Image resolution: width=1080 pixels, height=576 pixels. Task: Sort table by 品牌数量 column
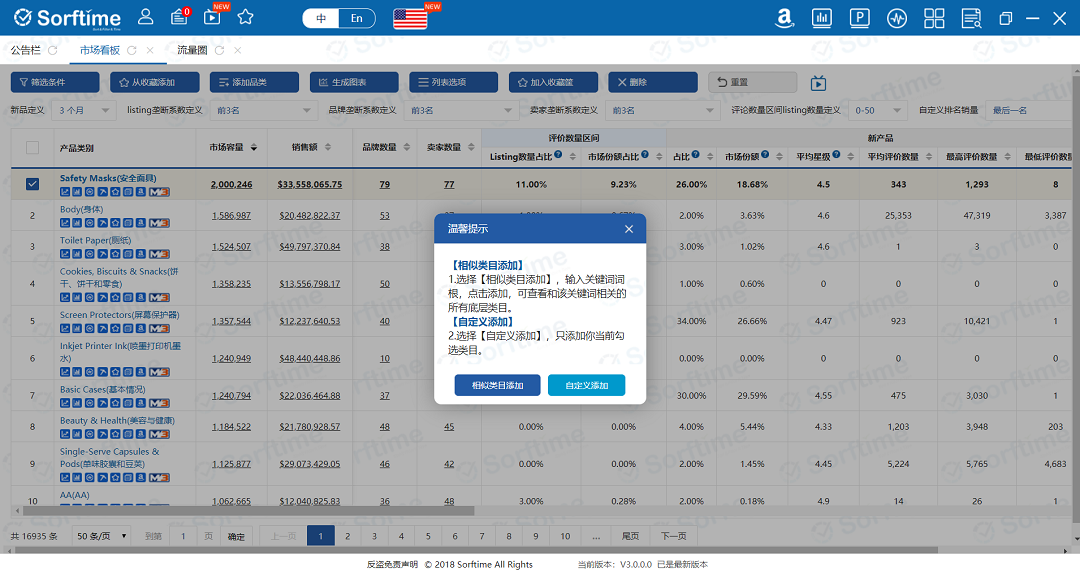[x=406, y=147]
